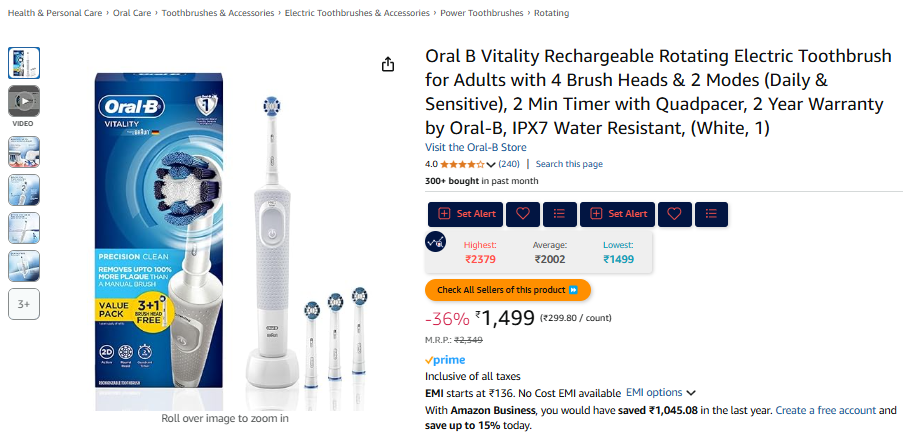
Task: Click the first Set Alert button
Action: (x=466, y=214)
